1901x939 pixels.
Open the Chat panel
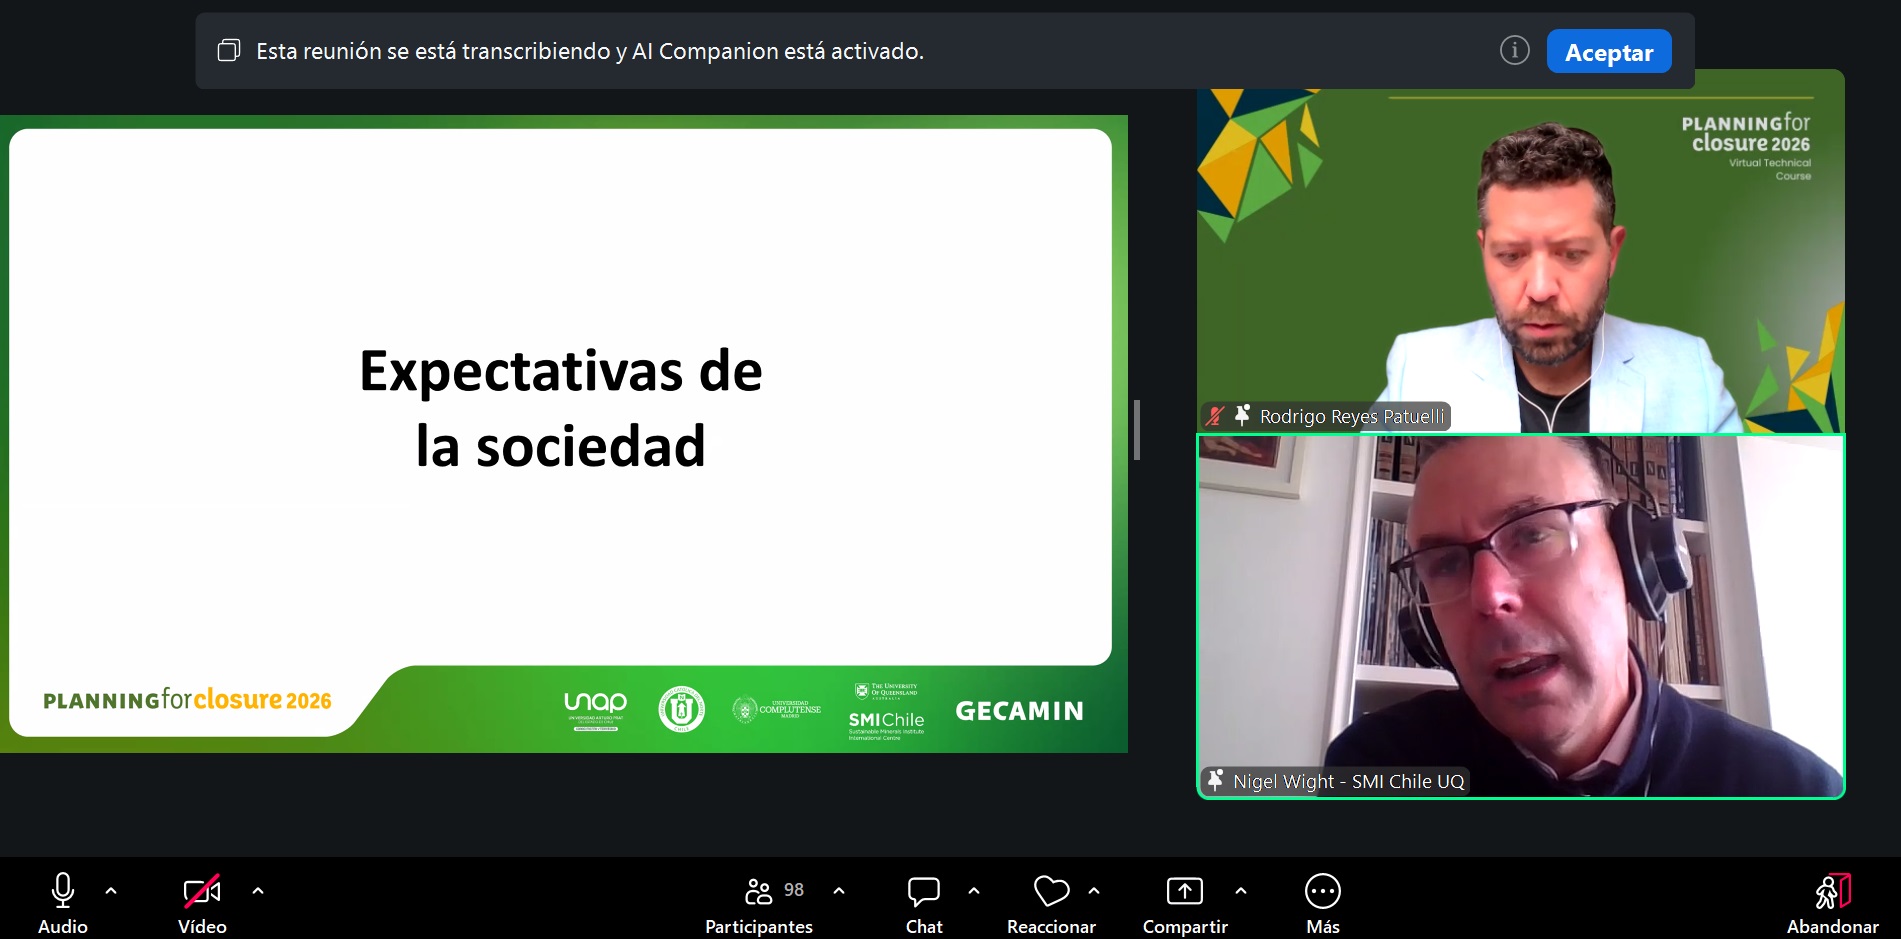tap(924, 890)
